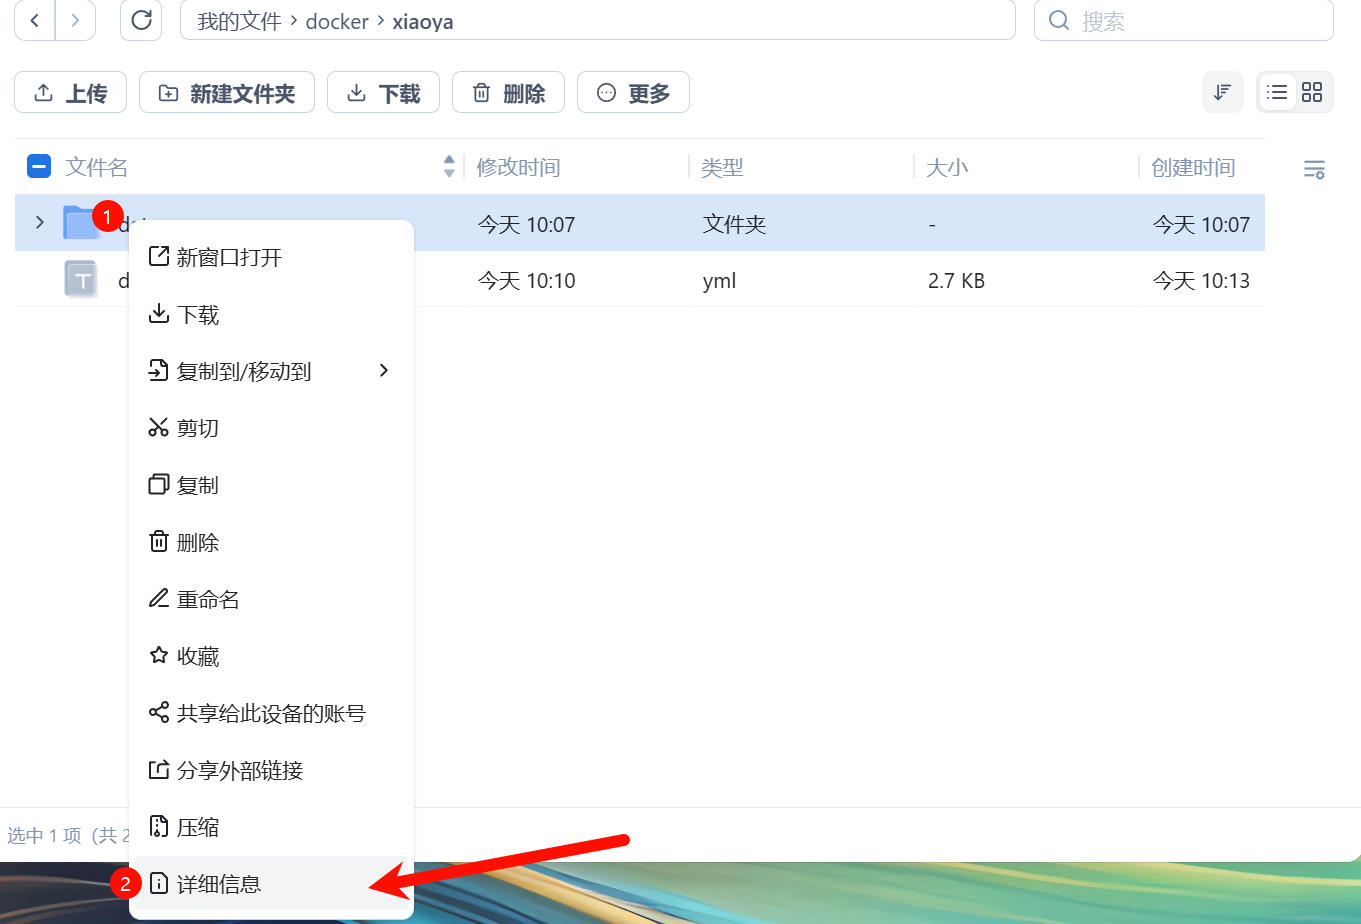Open the 更多 actions button
Image resolution: width=1361 pixels, height=924 pixels.
633,93
